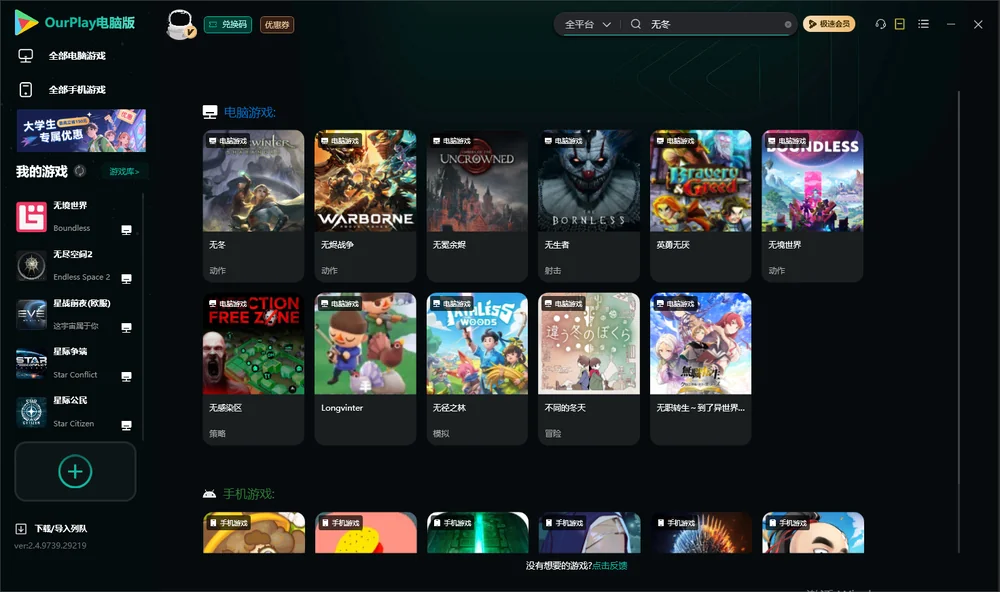
Task: Click the plus icon to add a game
Action: [x=75, y=471]
